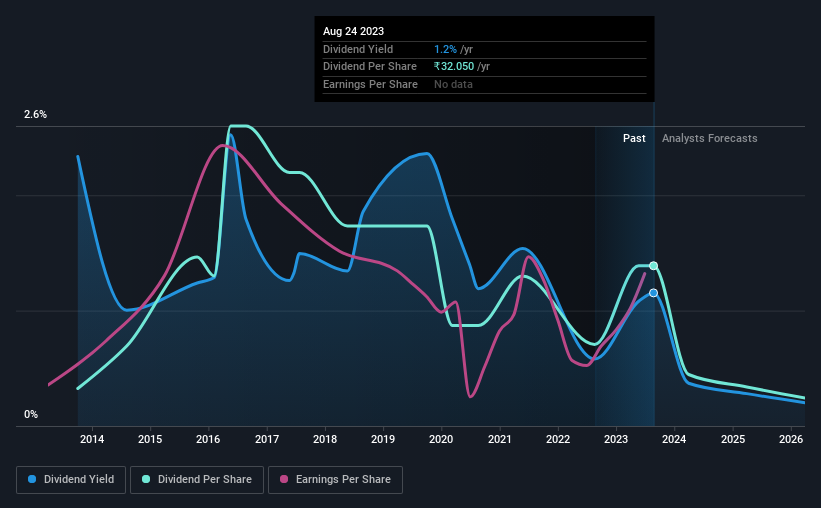Click the 2018 x-axis label
The image size is (821, 508).
(x=325, y=439)
